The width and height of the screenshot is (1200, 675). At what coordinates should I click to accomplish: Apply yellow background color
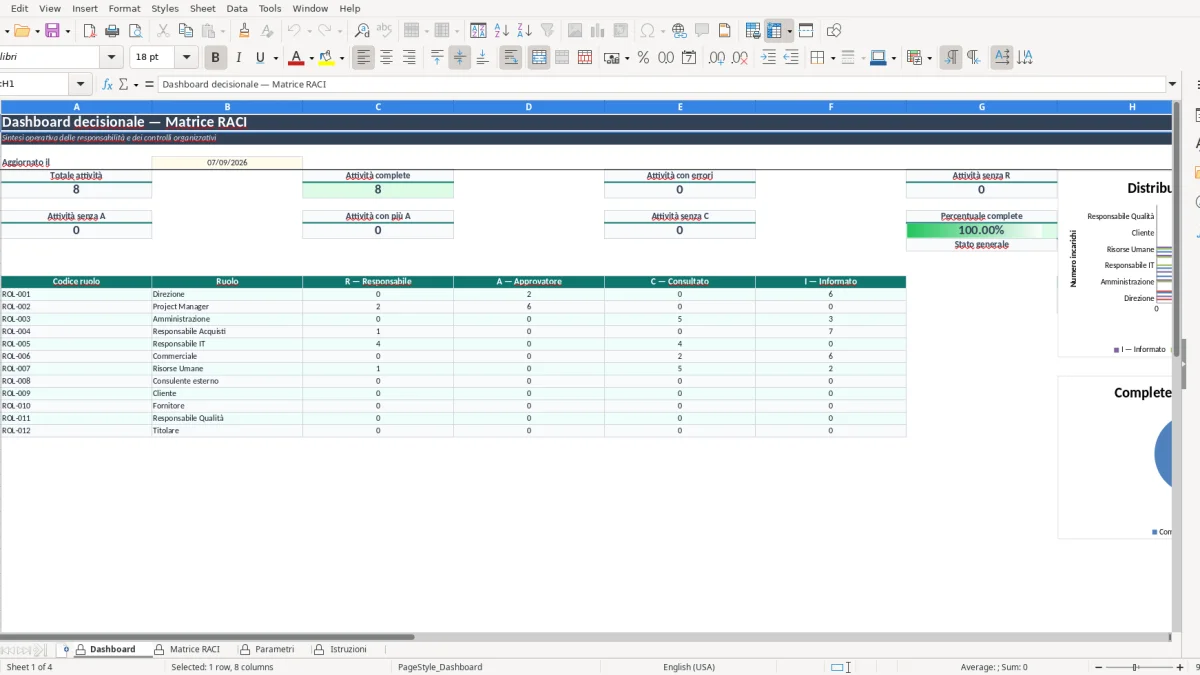[x=327, y=58]
